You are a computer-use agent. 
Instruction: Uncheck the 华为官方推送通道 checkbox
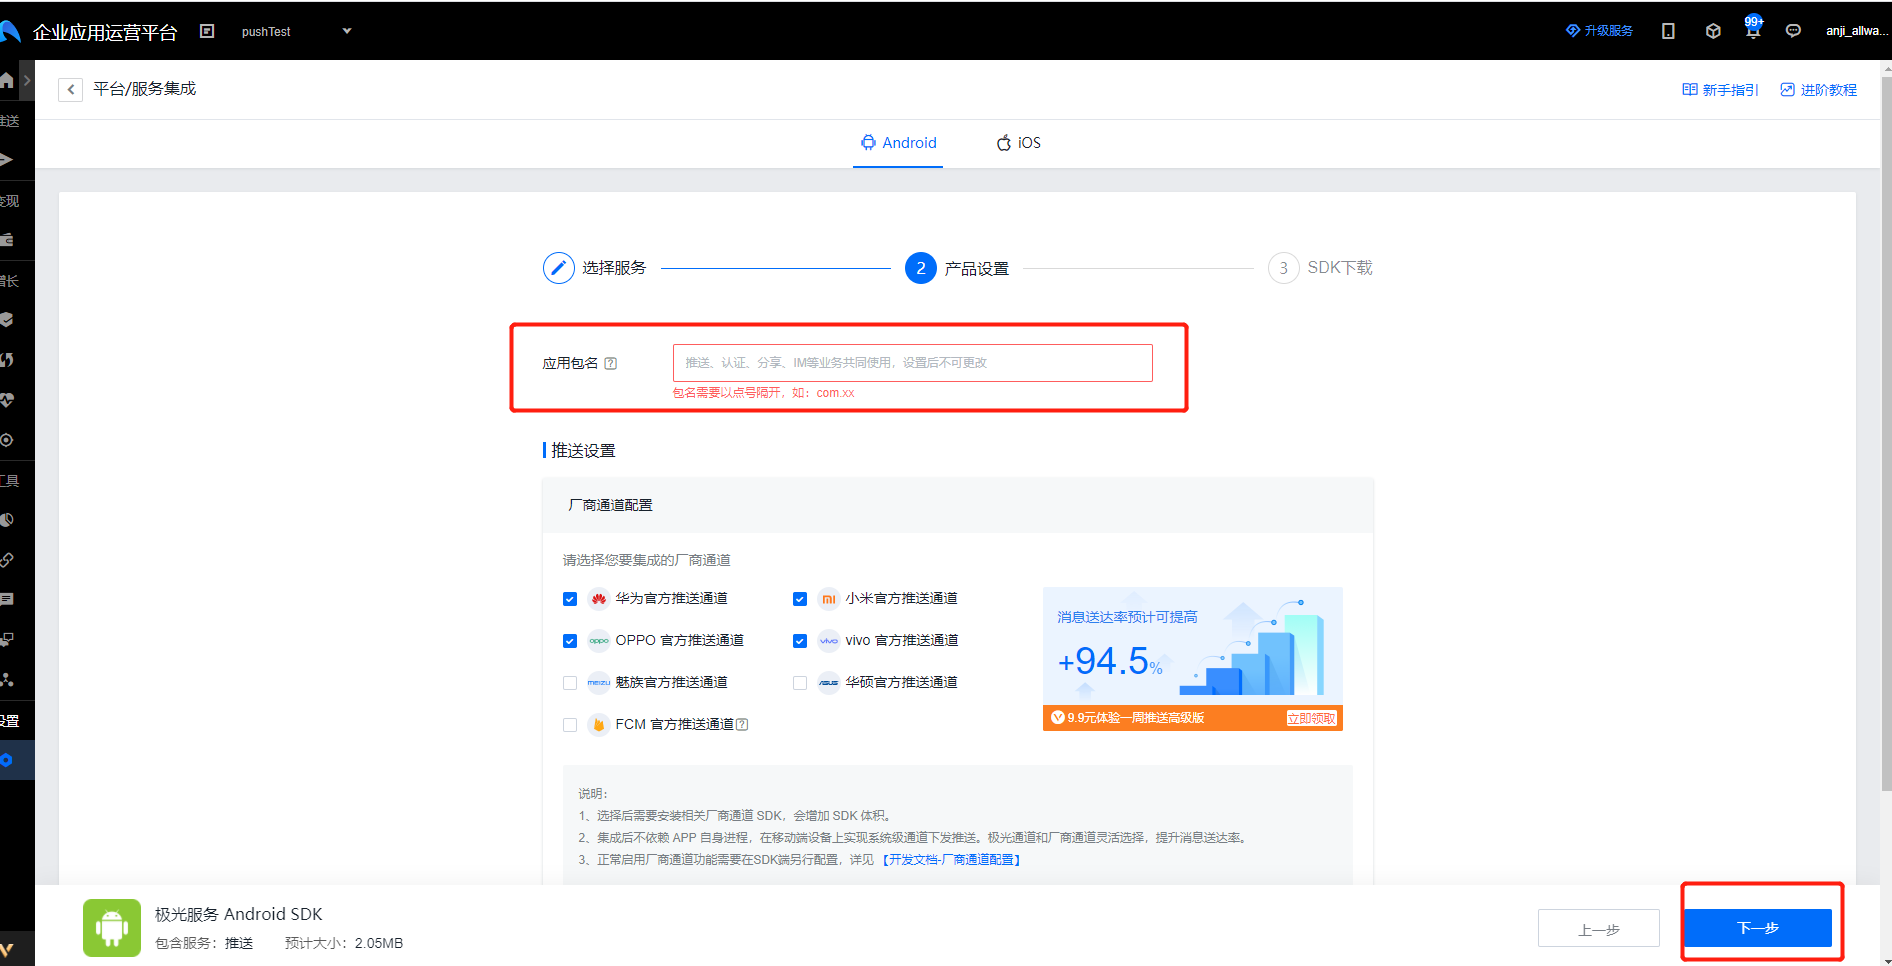(x=570, y=599)
